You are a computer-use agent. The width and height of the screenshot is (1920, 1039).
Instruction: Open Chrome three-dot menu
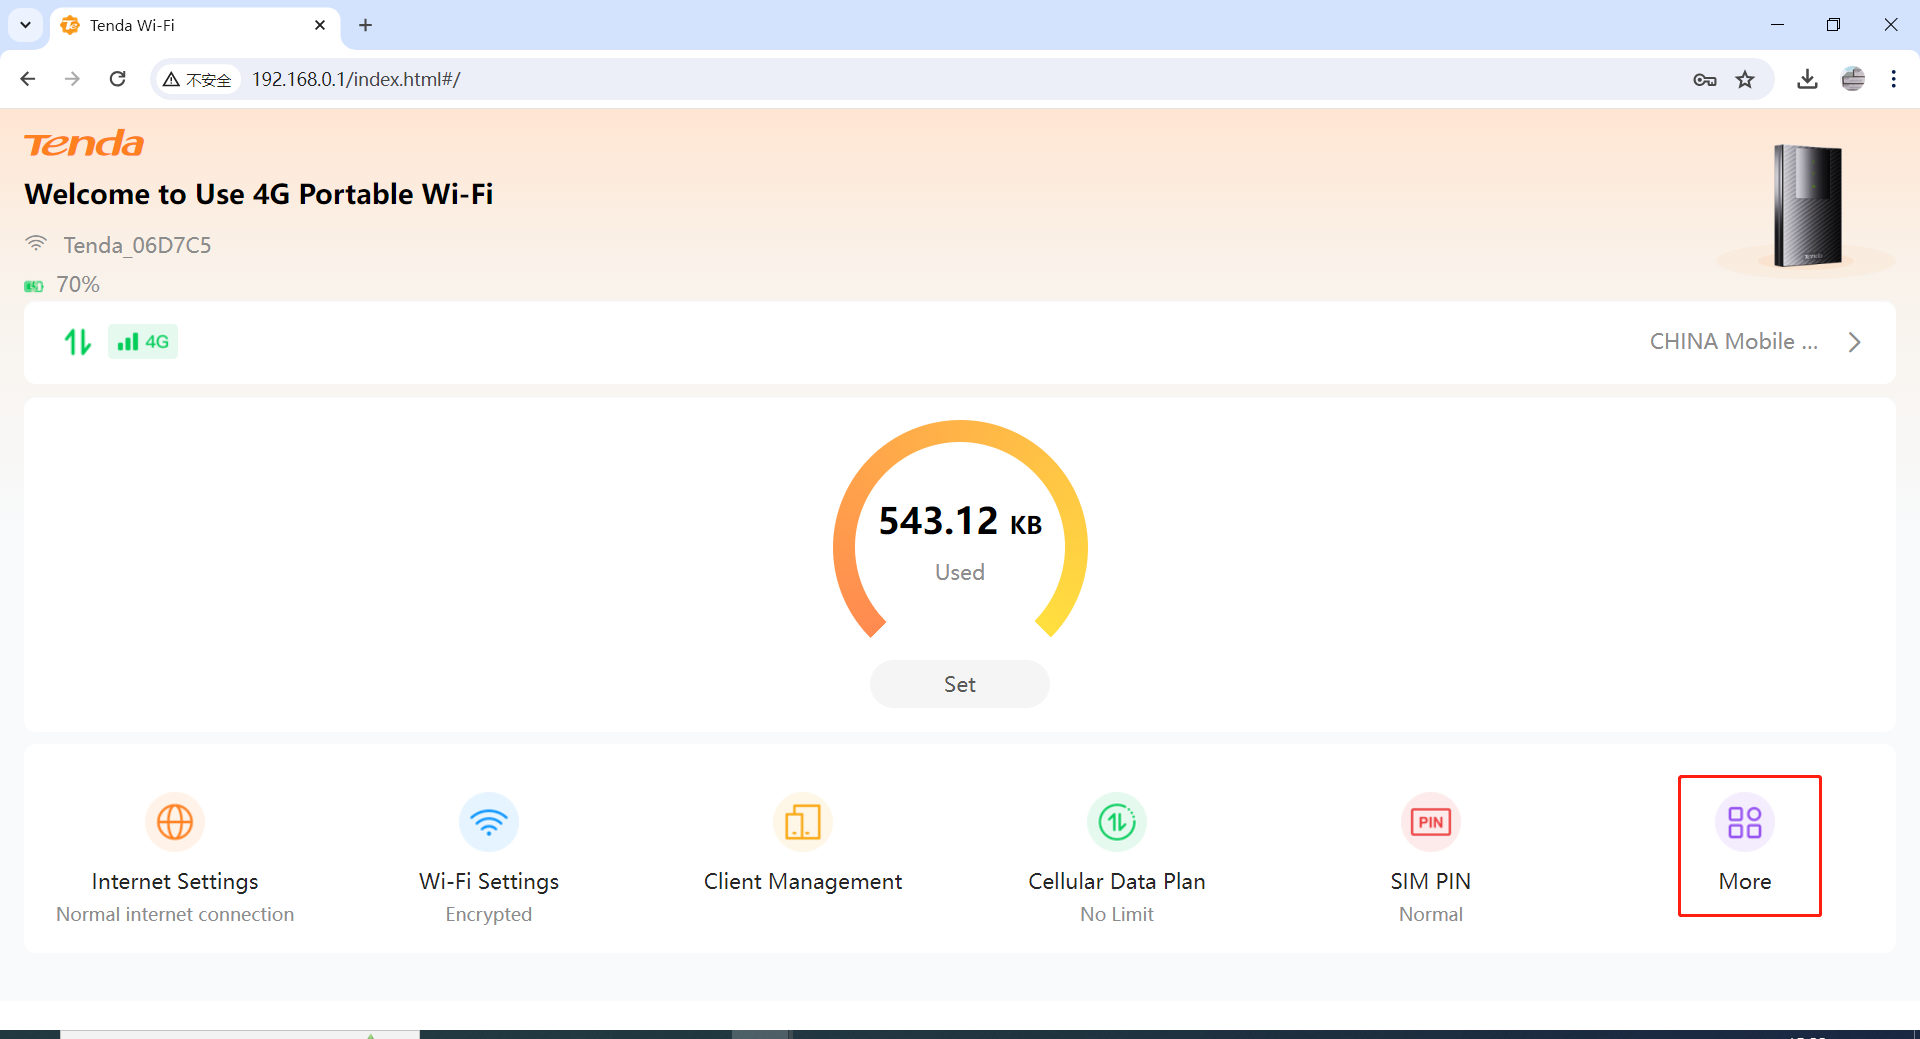click(x=1893, y=79)
